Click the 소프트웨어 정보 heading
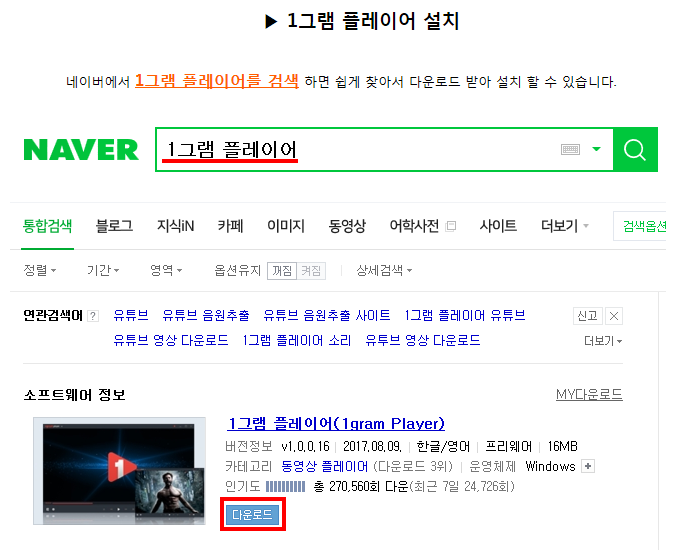The image size is (677, 557). coord(74,395)
